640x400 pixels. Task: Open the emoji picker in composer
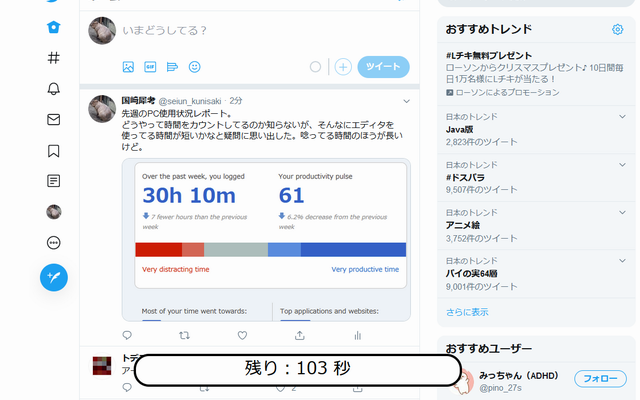click(x=194, y=67)
